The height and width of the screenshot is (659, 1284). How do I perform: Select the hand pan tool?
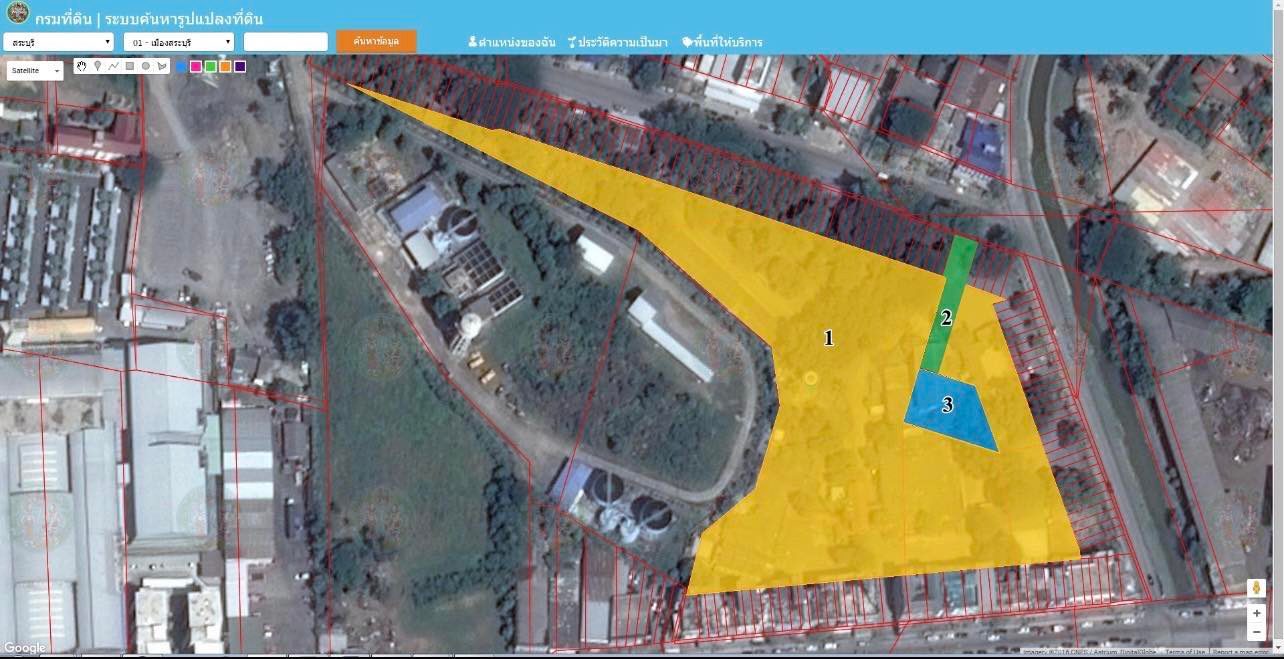pos(82,66)
